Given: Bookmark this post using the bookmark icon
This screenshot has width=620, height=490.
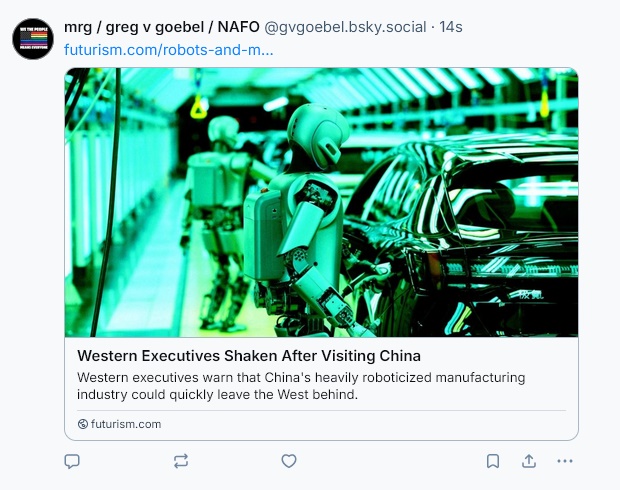Looking at the screenshot, I should pos(493,461).
